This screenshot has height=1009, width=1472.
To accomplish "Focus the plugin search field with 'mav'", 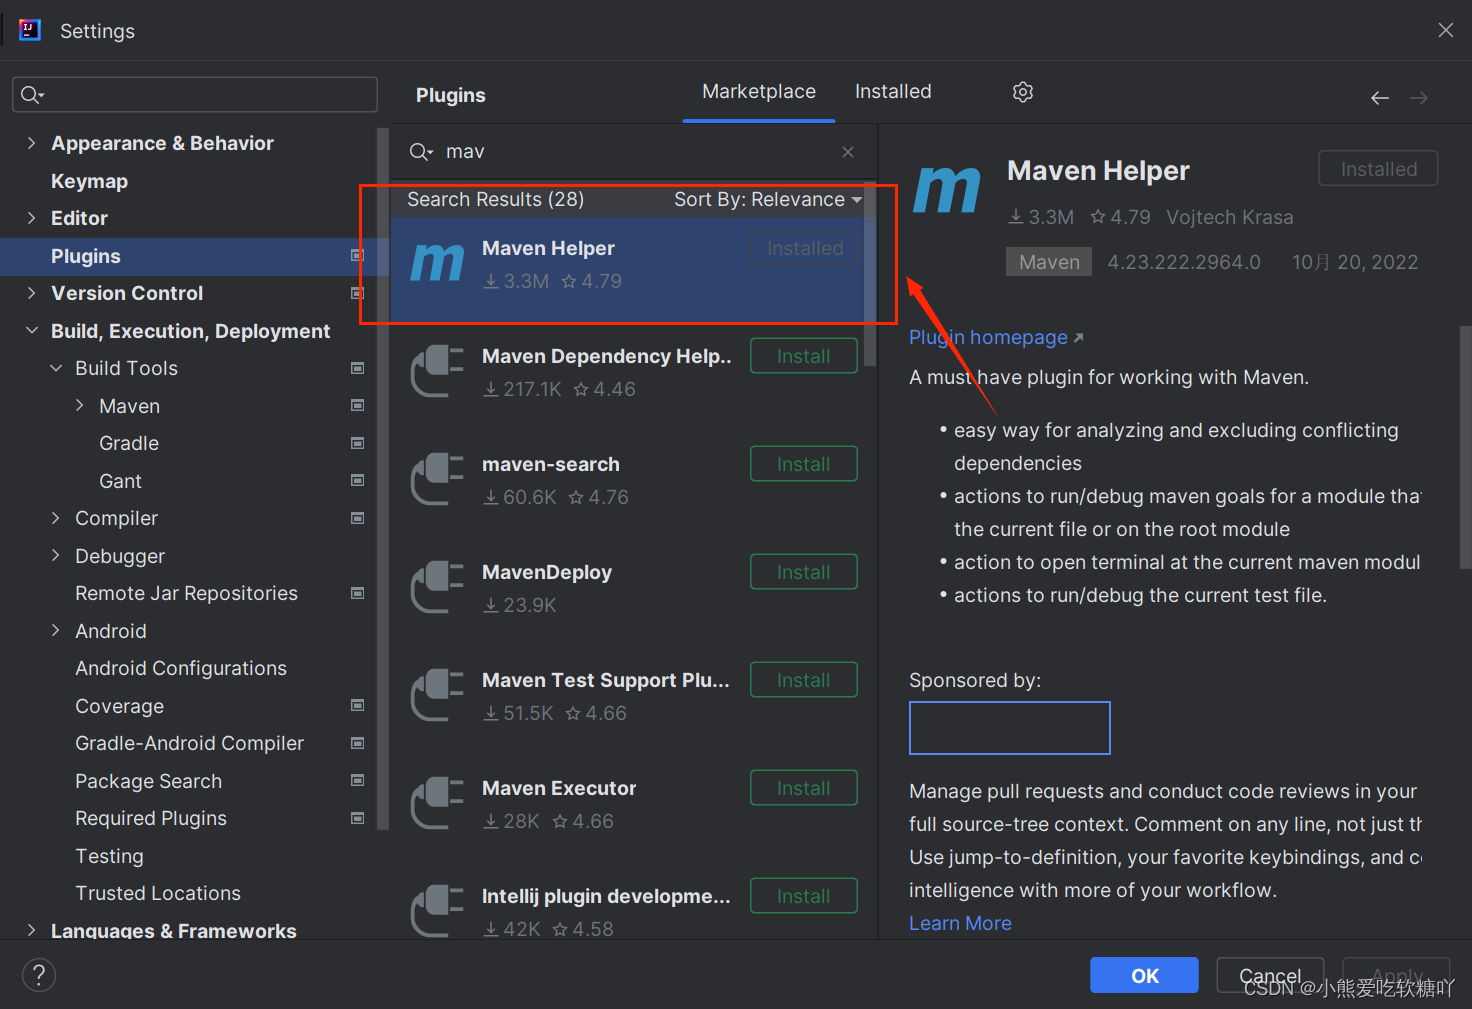I will coord(634,152).
